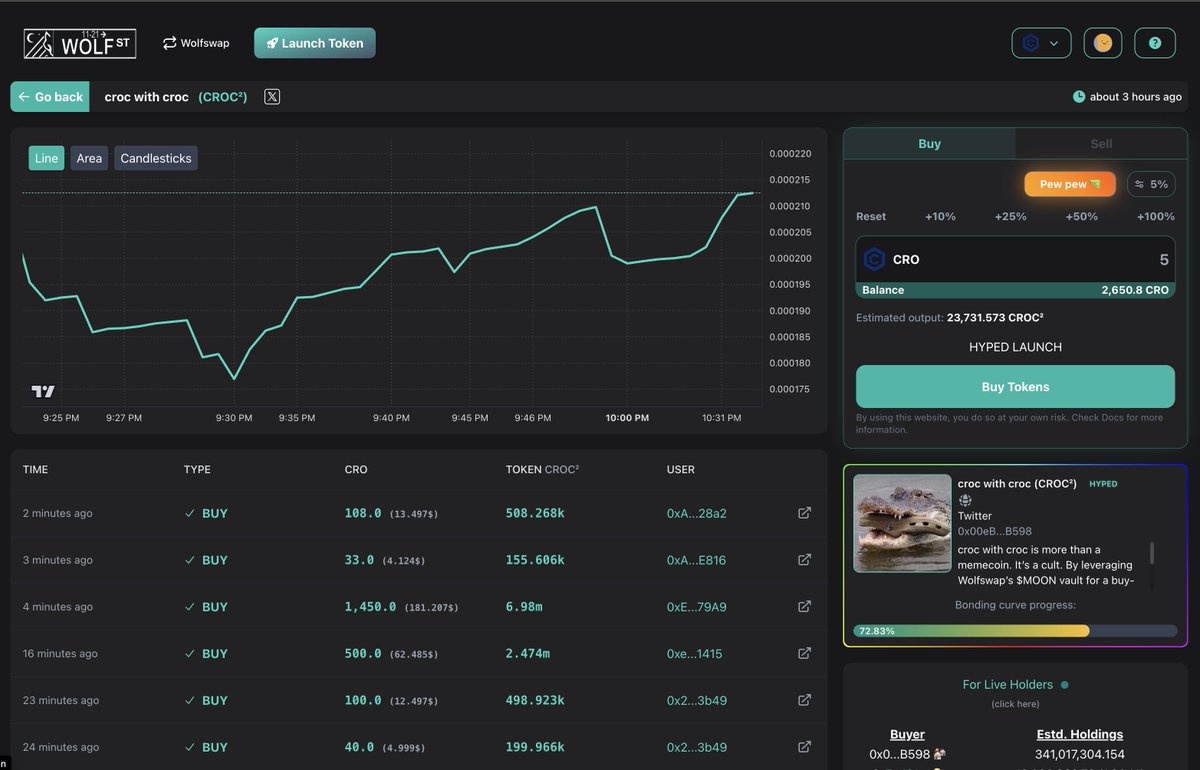The height and width of the screenshot is (770, 1200).
Task: Open the network chain selector dropdown
Action: [x=1042, y=43]
